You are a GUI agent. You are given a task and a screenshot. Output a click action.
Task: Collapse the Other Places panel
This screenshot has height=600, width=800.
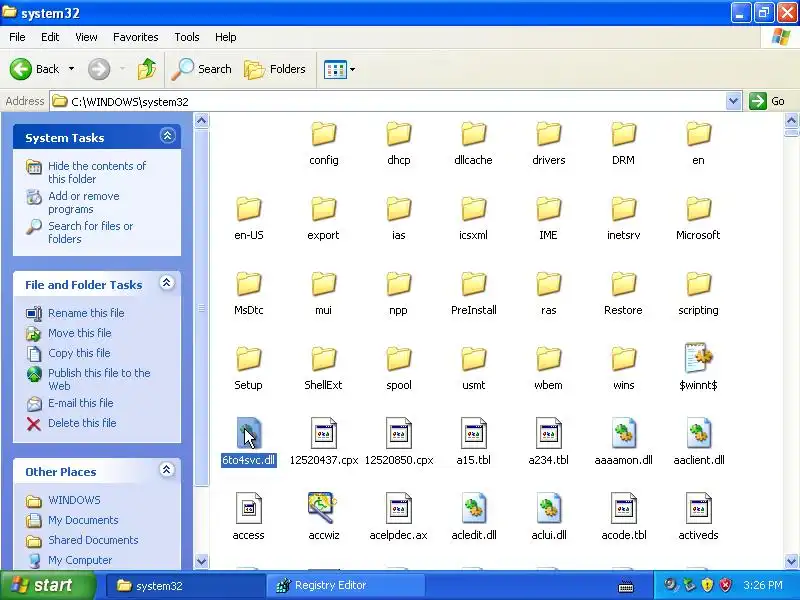pos(166,470)
